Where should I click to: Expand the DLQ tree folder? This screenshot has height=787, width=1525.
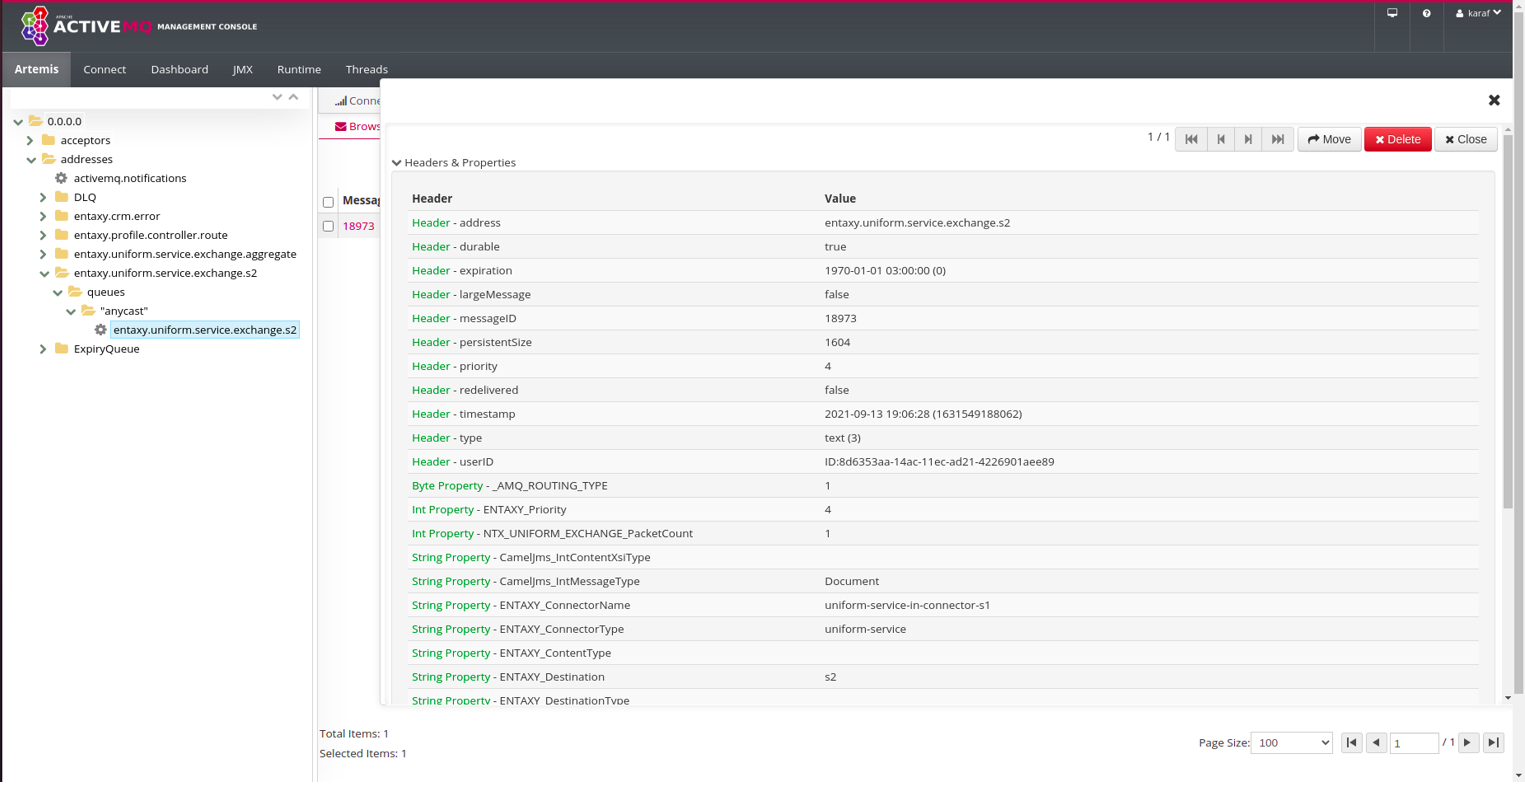[43, 198]
